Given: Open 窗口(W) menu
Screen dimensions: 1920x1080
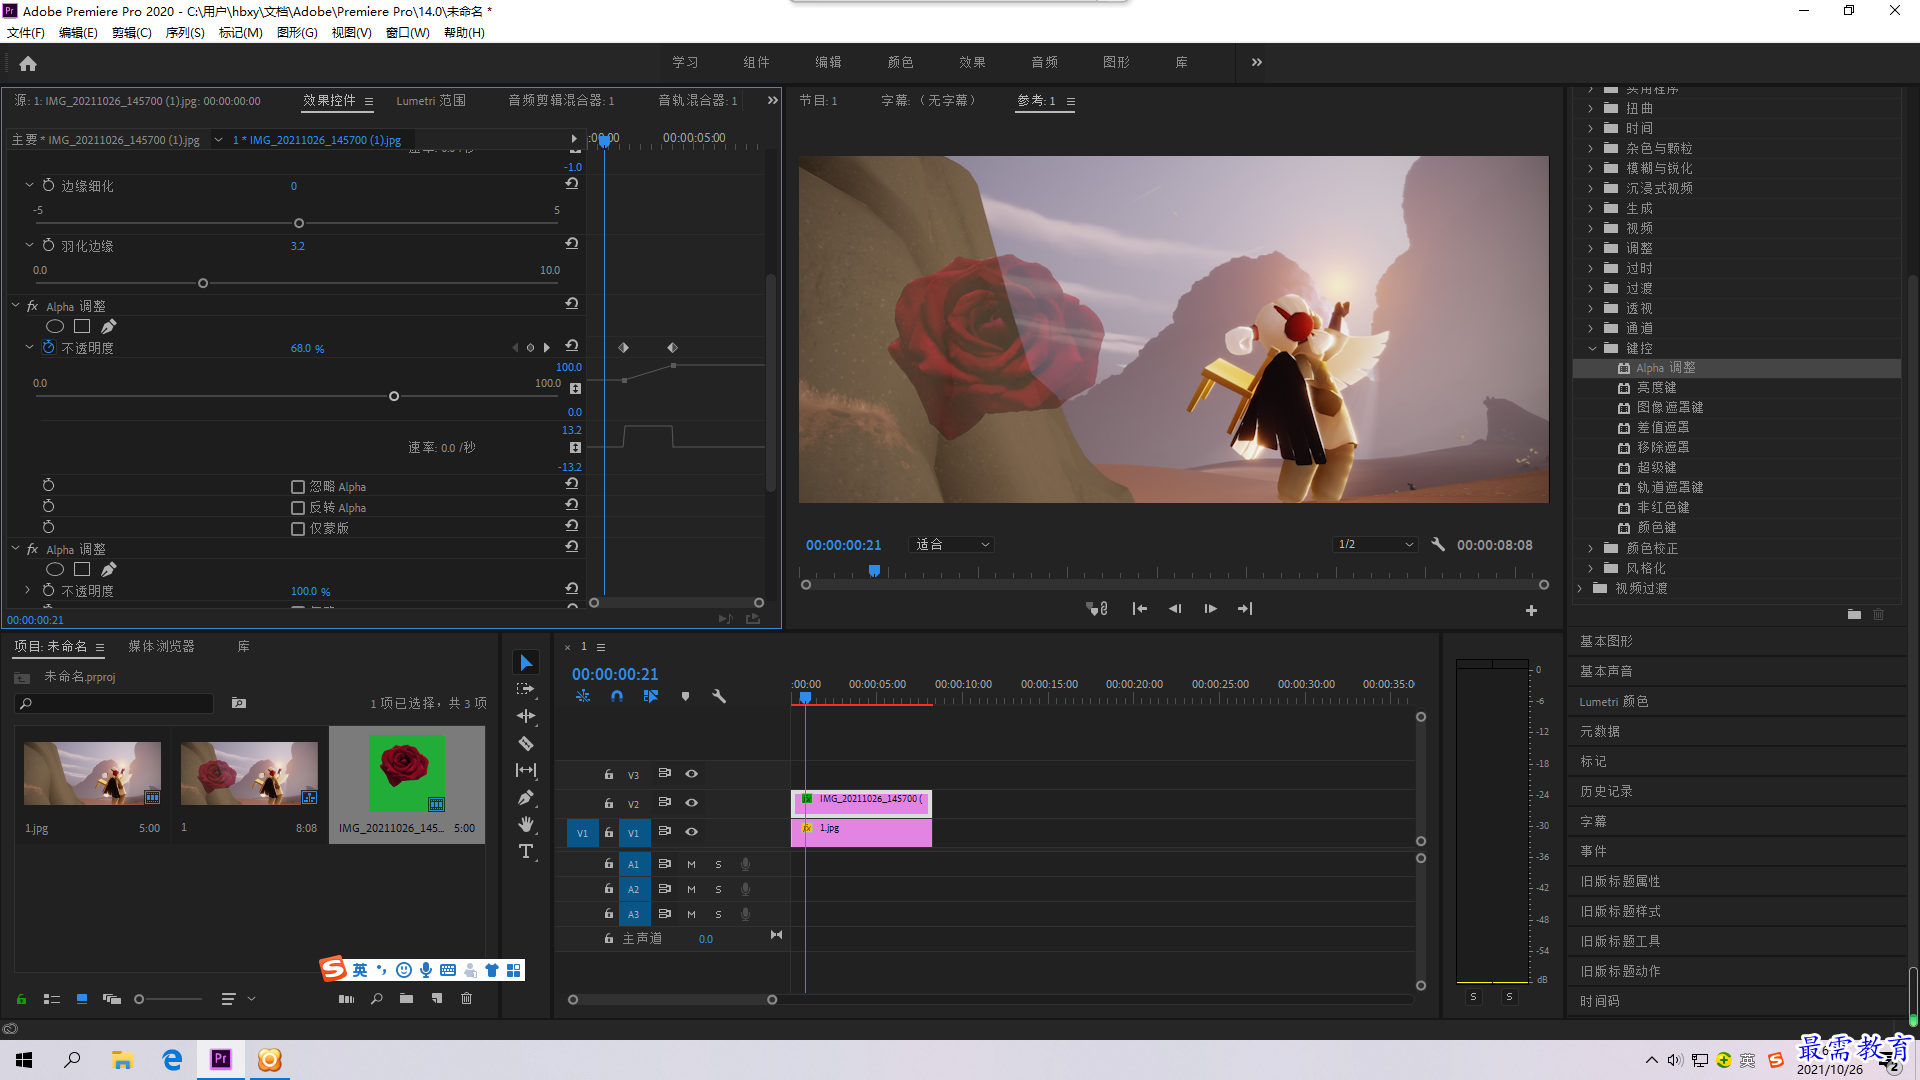Looking at the screenshot, I should 408,32.
